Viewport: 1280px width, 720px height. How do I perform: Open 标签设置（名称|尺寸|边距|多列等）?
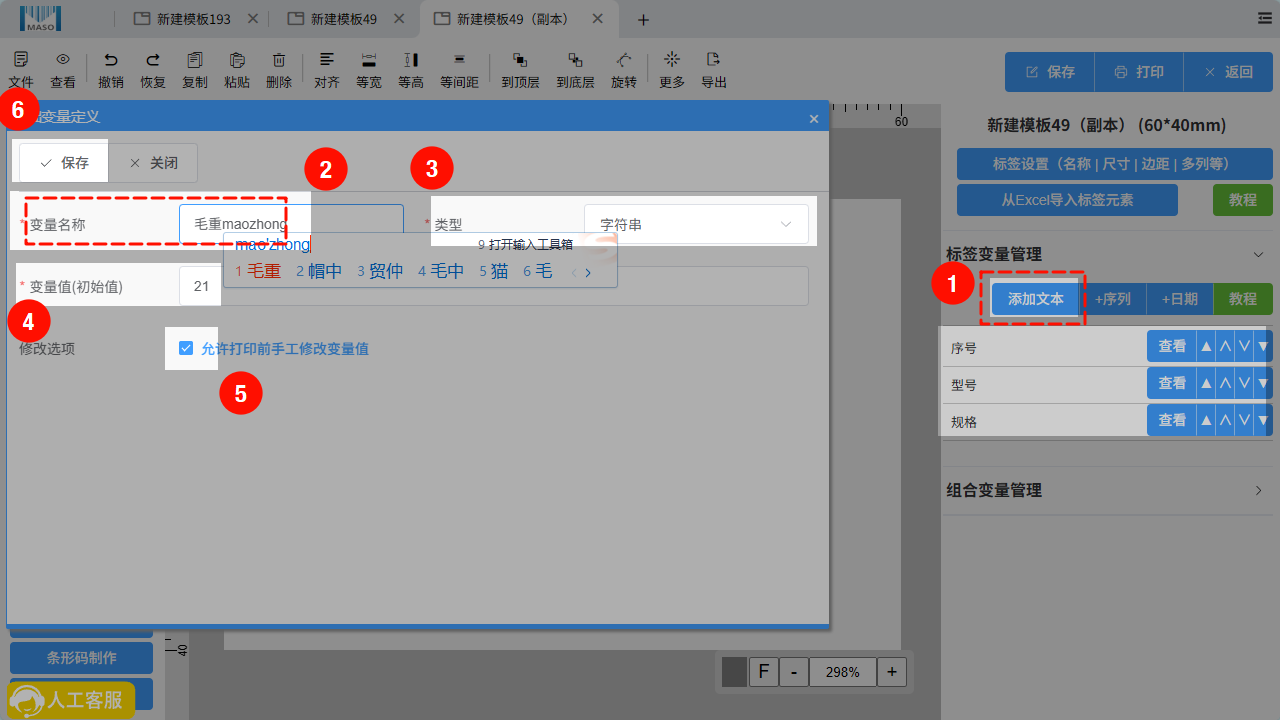1115,164
